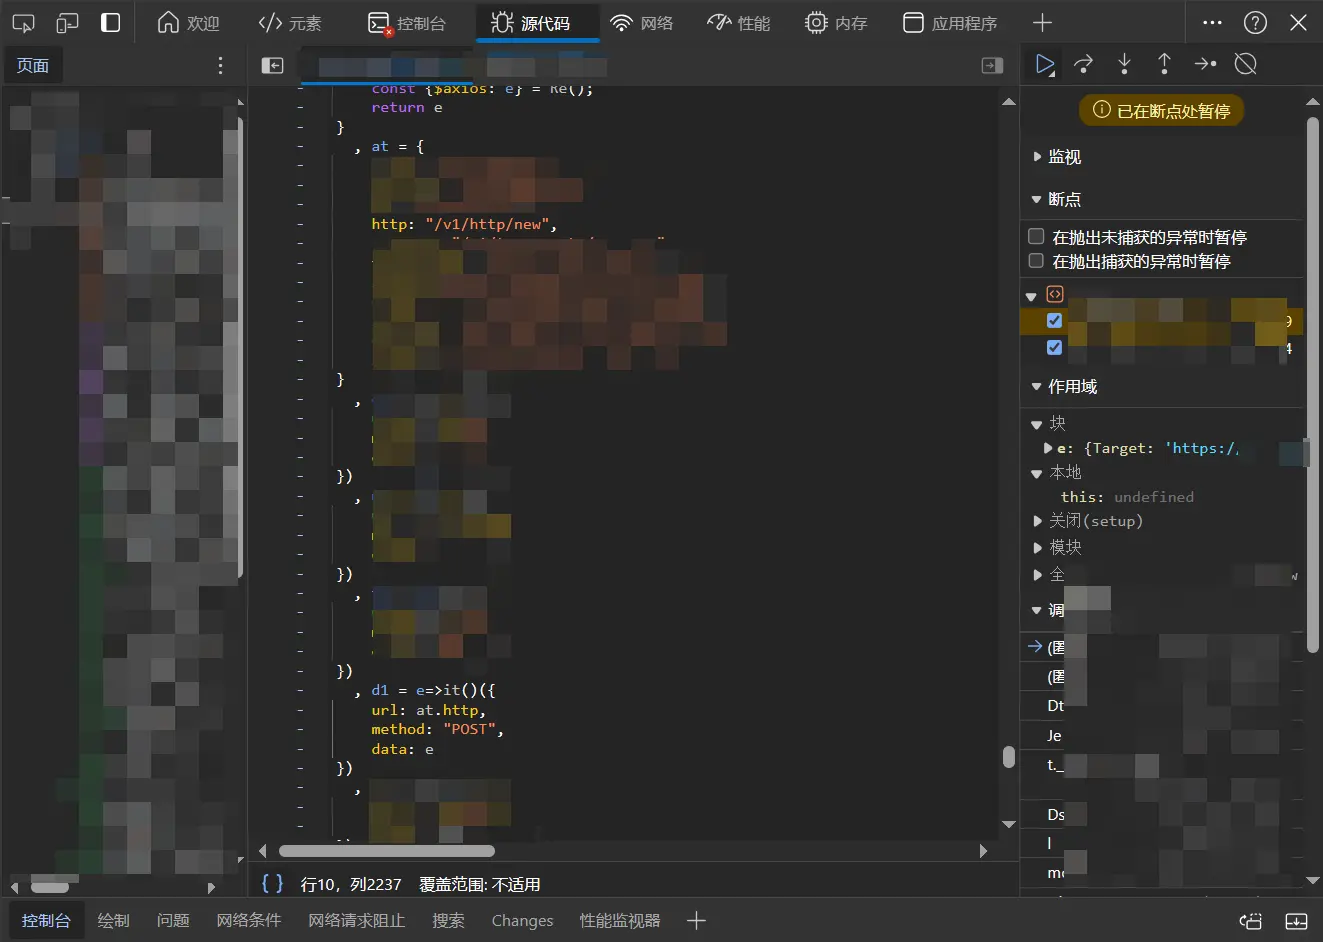
Task: Step over next function call
Action: pyautogui.click(x=1083, y=64)
